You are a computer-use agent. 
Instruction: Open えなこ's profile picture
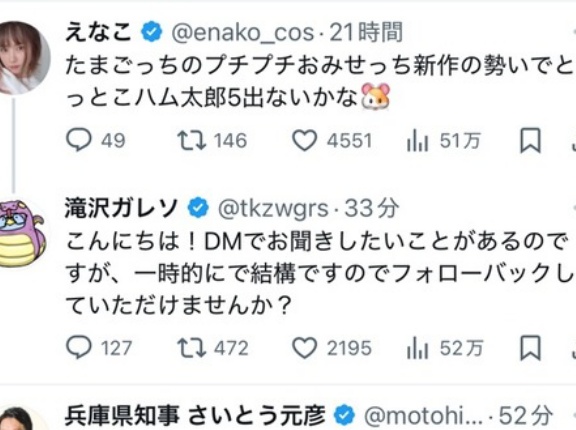tap(23, 57)
